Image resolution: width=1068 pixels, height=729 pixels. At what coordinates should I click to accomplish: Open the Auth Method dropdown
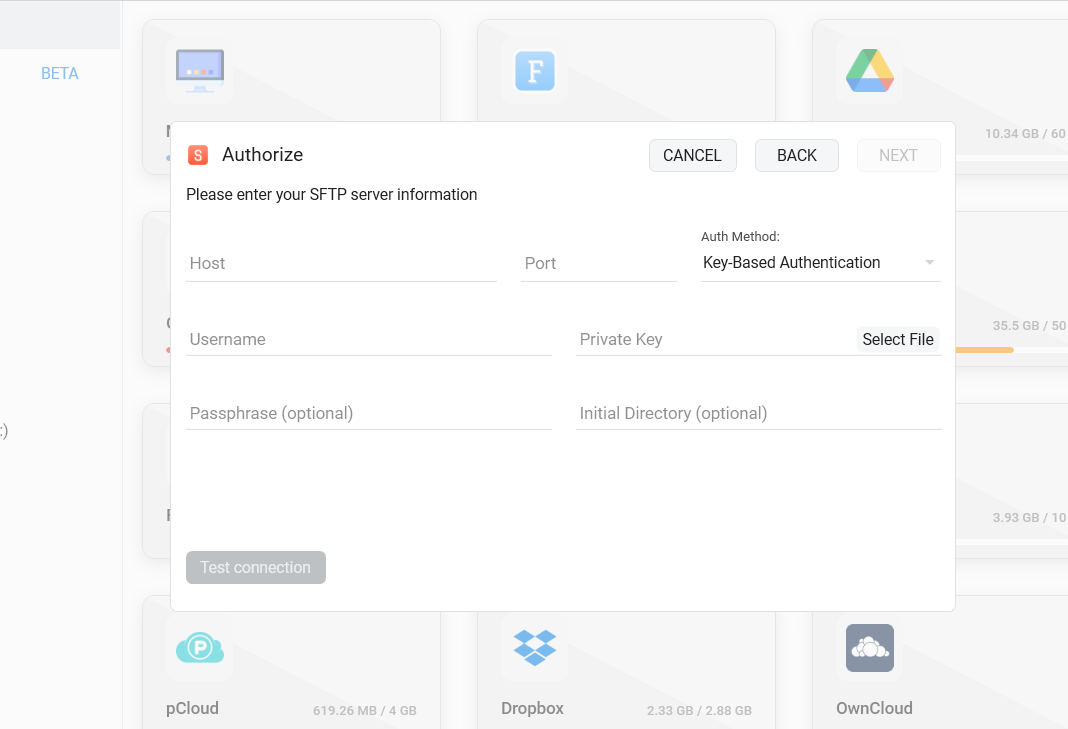pos(819,262)
